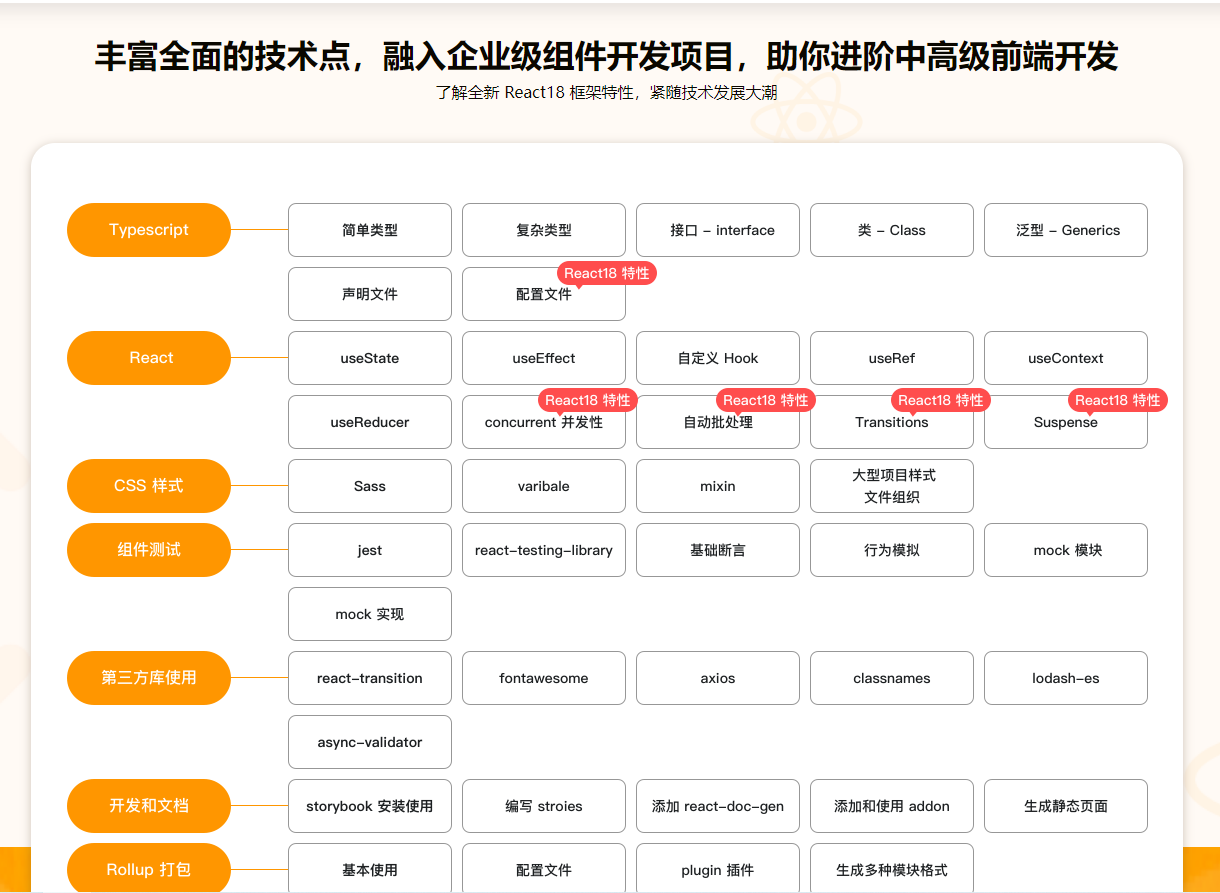Viewport: 1220px width, 893px height.
Task: Click the 大型项目样式文件组织 box
Action: pyautogui.click(x=892, y=486)
